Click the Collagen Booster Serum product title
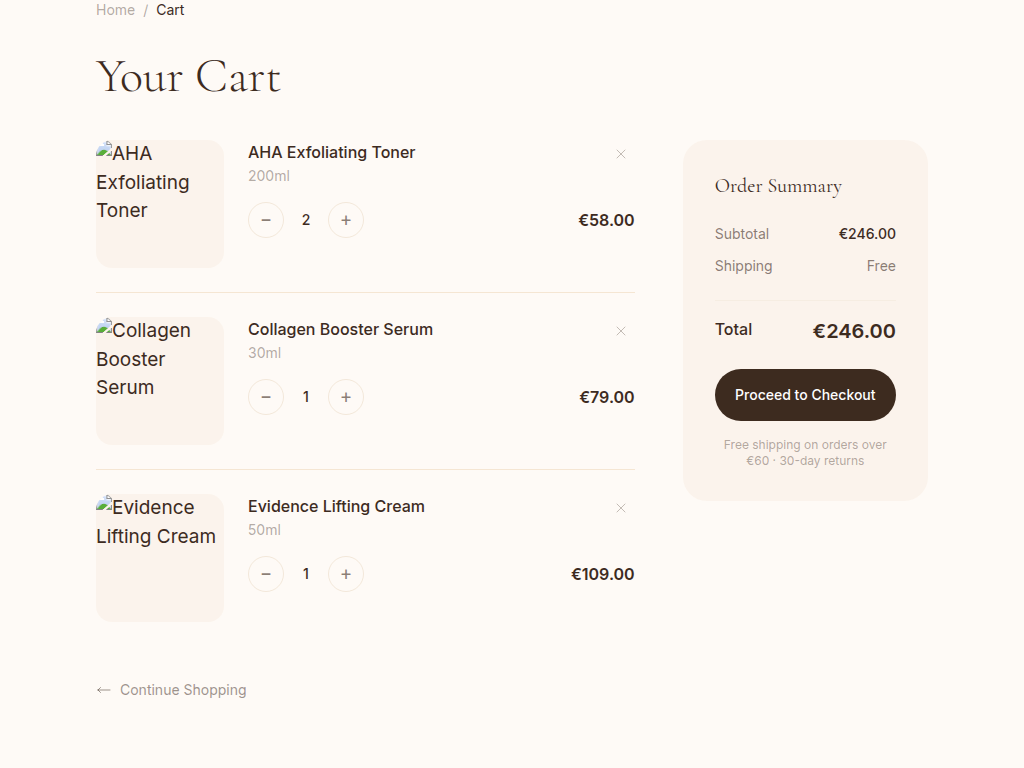This screenshot has width=1024, height=768. [x=340, y=329]
